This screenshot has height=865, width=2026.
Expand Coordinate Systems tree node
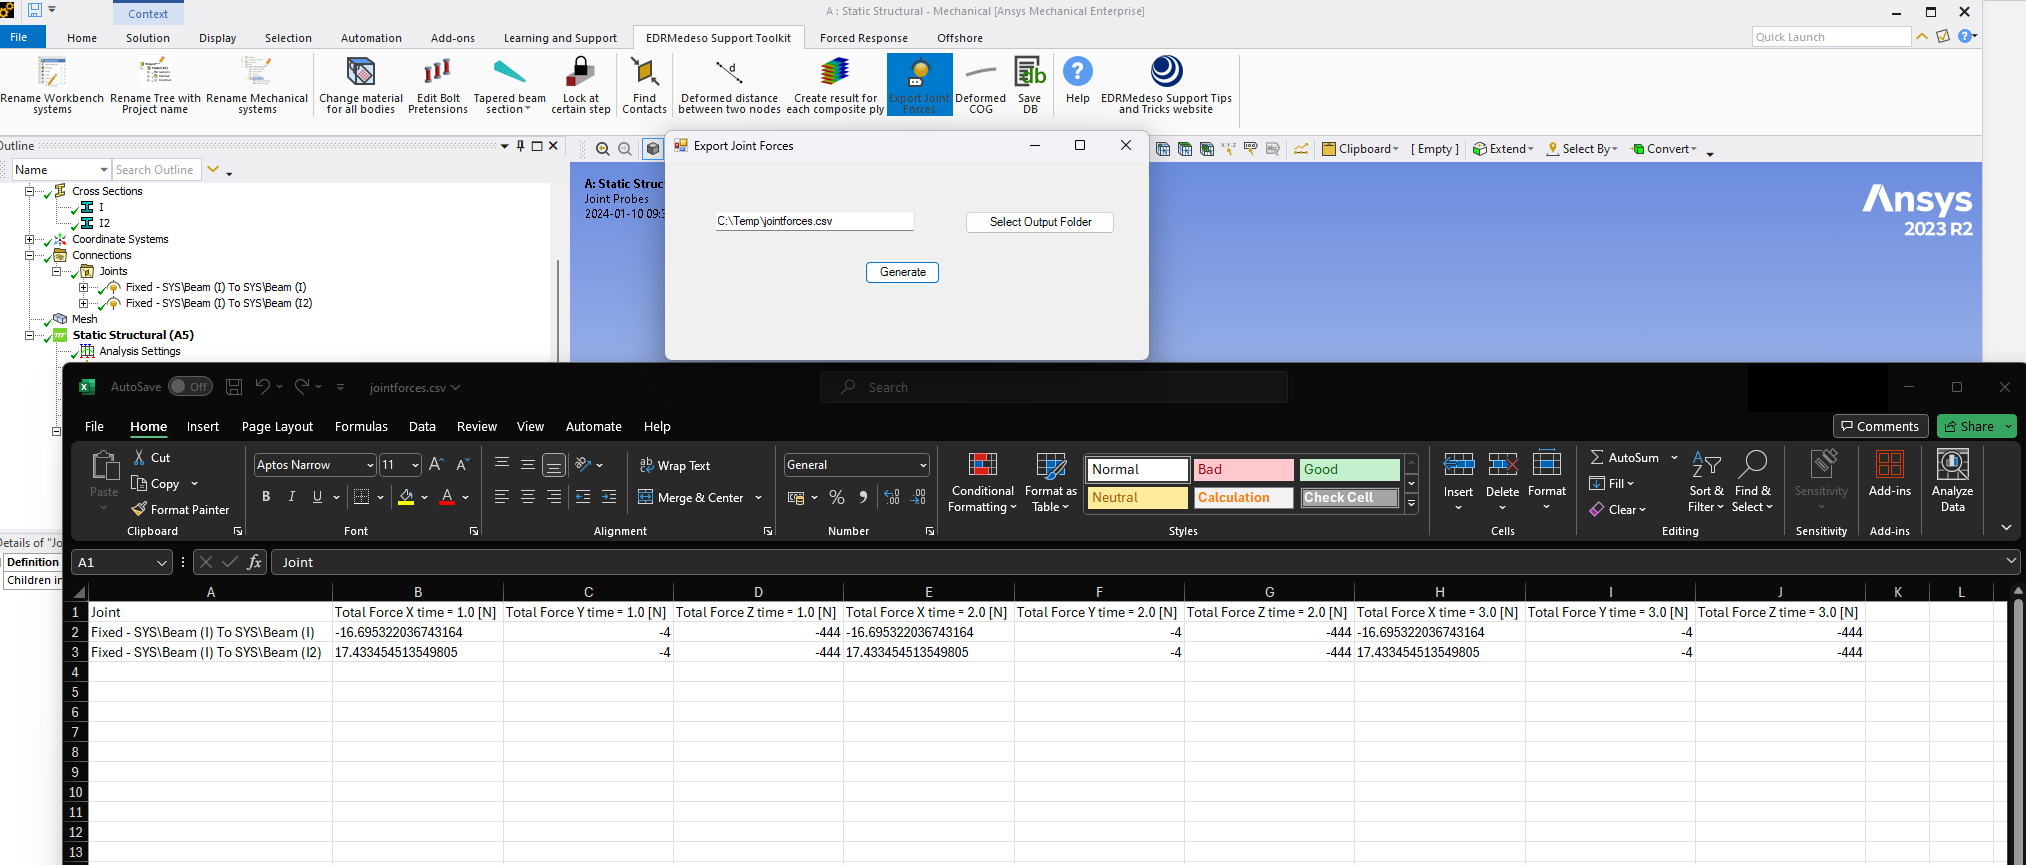click(30, 239)
